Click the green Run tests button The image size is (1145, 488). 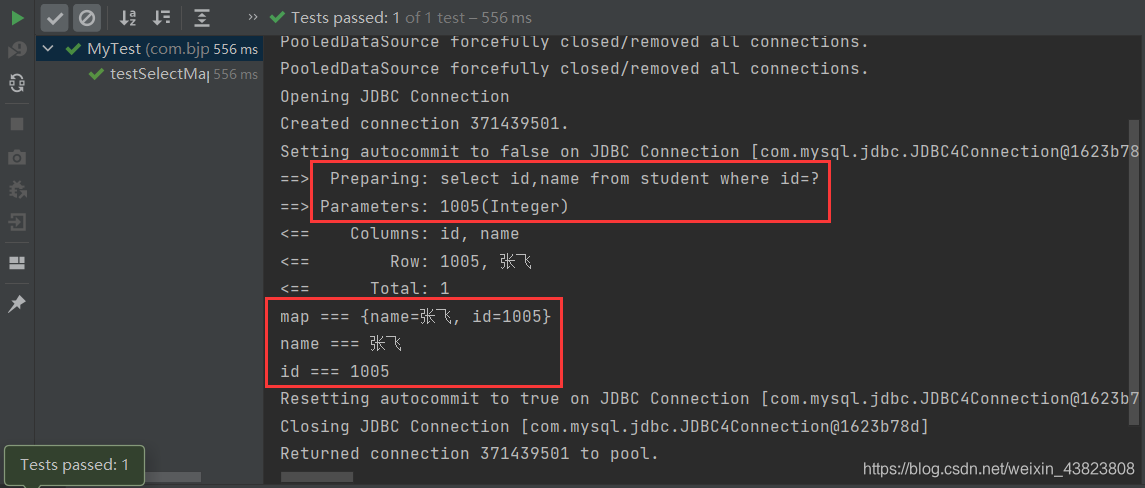tap(17, 17)
